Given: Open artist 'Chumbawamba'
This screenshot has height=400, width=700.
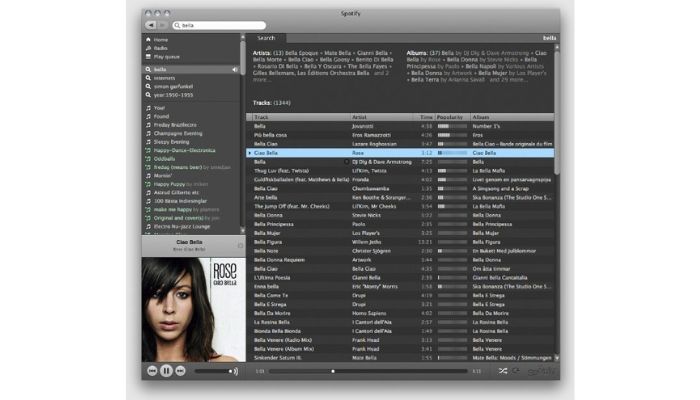Looking at the screenshot, I should (371, 188).
